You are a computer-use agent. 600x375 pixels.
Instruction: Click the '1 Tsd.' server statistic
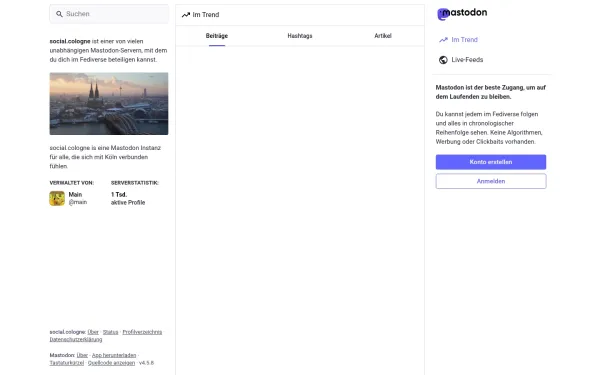click(x=119, y=195)
